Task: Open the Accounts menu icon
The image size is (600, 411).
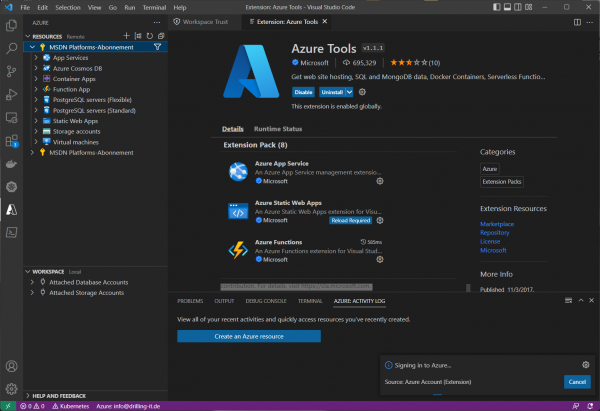Action: [11, 366]
